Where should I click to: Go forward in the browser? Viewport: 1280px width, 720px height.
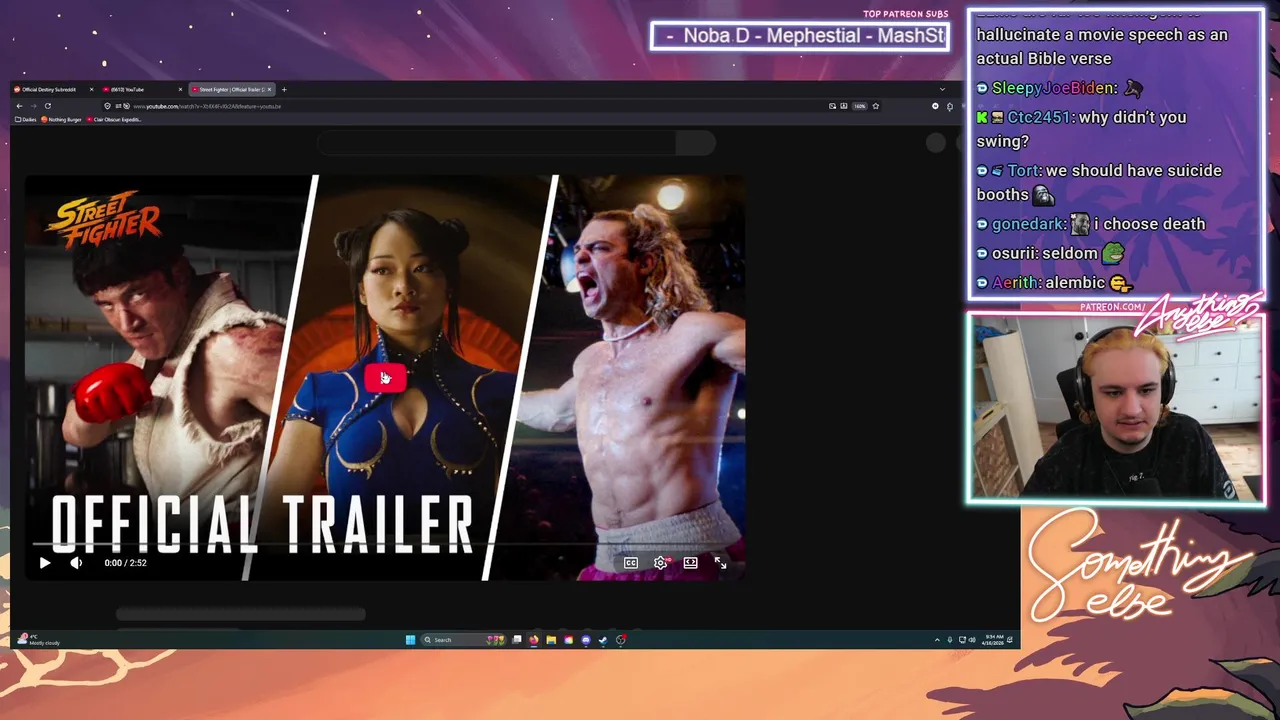point(33,106)
